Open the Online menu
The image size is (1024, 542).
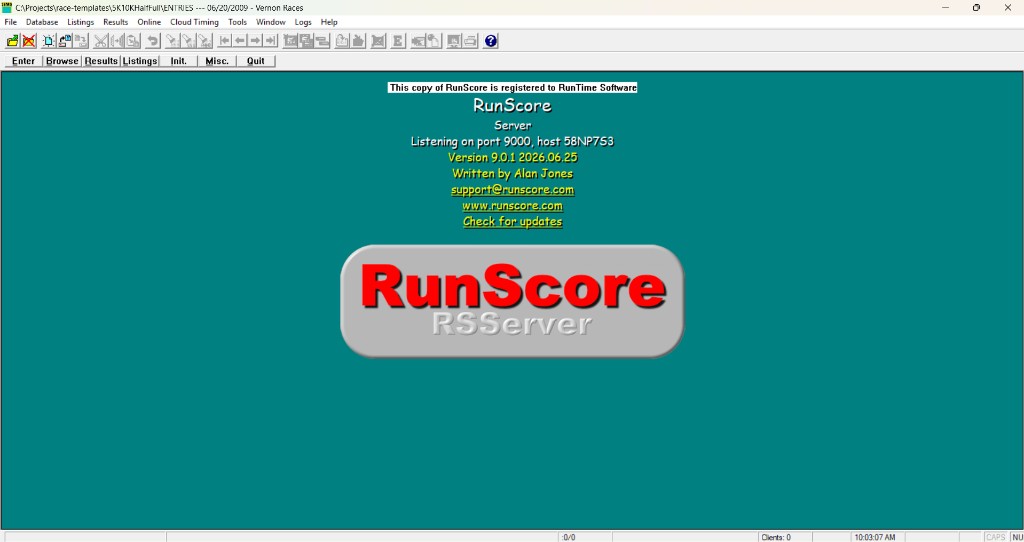click(x=149, y=22)
